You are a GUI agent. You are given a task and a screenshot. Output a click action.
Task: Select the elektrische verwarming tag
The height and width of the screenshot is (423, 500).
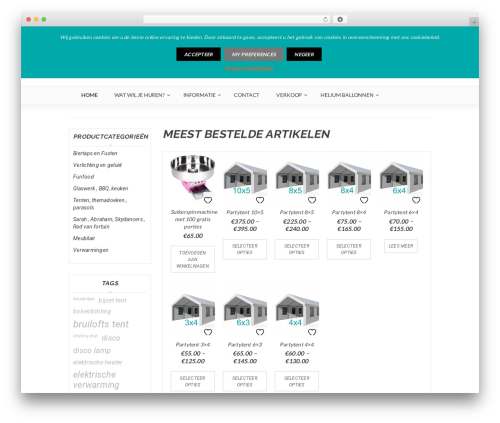pos(96,380)
